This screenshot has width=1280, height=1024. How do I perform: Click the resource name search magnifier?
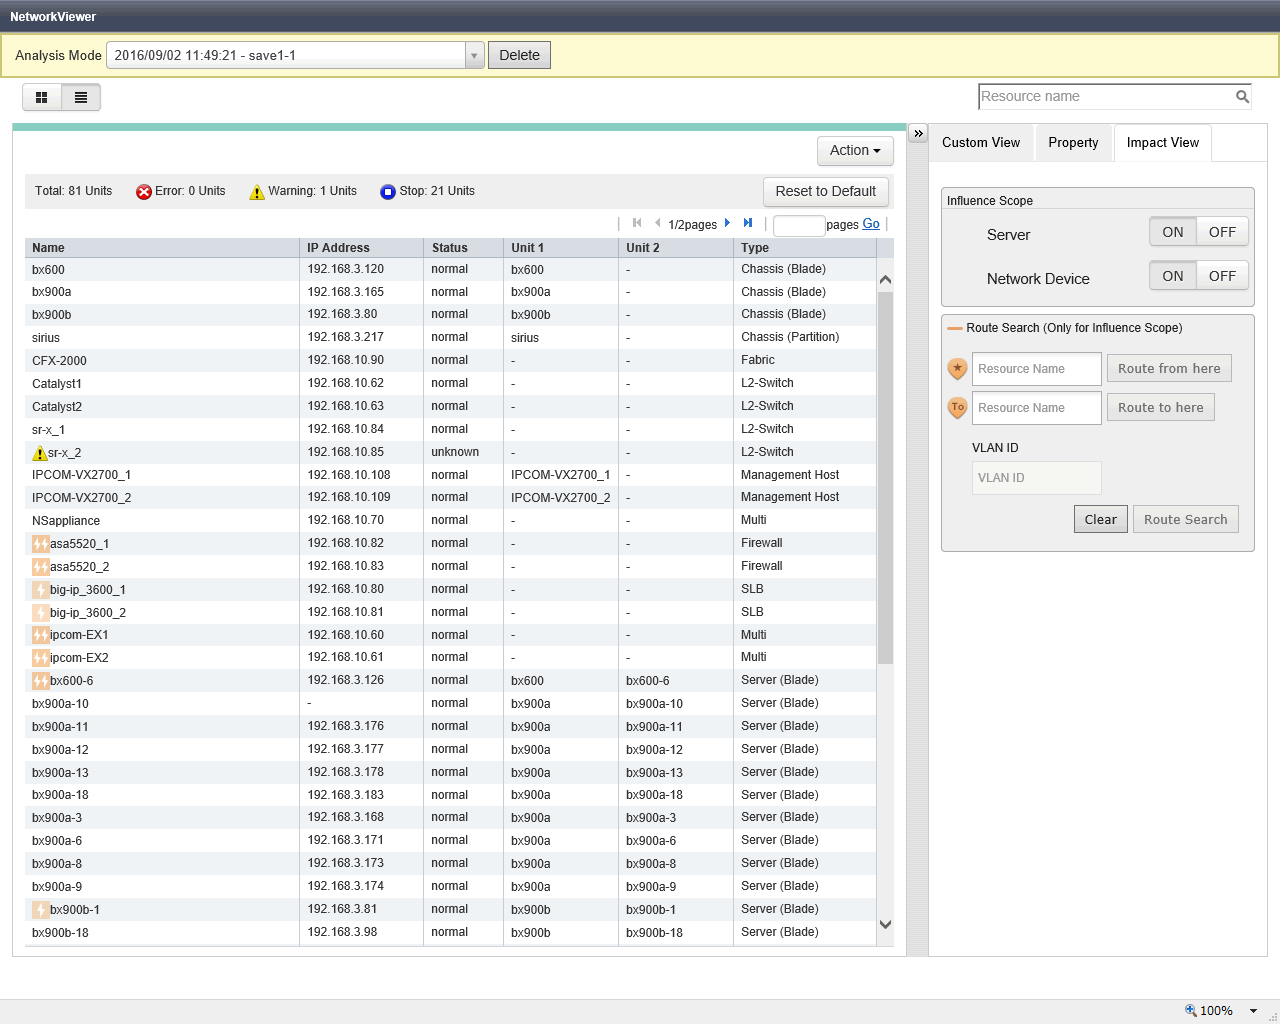(1242, 97)
